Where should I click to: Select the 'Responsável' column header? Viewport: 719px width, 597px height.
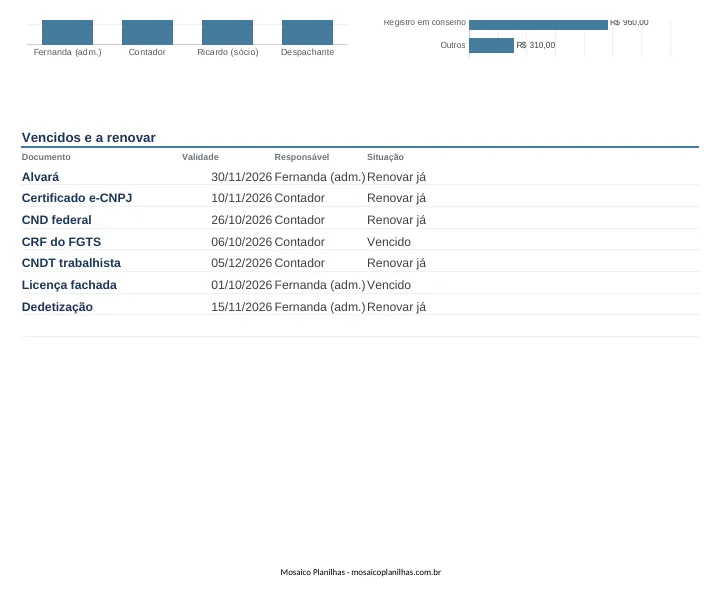(302, 157)
